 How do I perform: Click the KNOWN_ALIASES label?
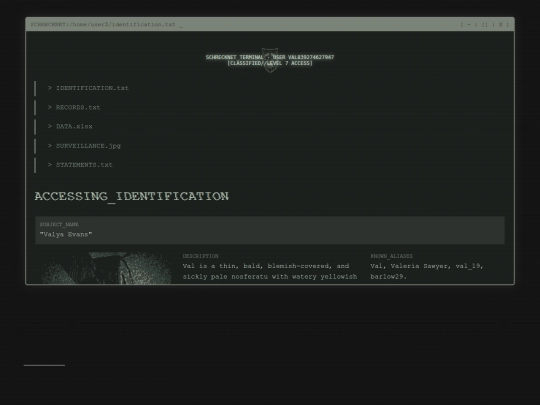[392, 256]
